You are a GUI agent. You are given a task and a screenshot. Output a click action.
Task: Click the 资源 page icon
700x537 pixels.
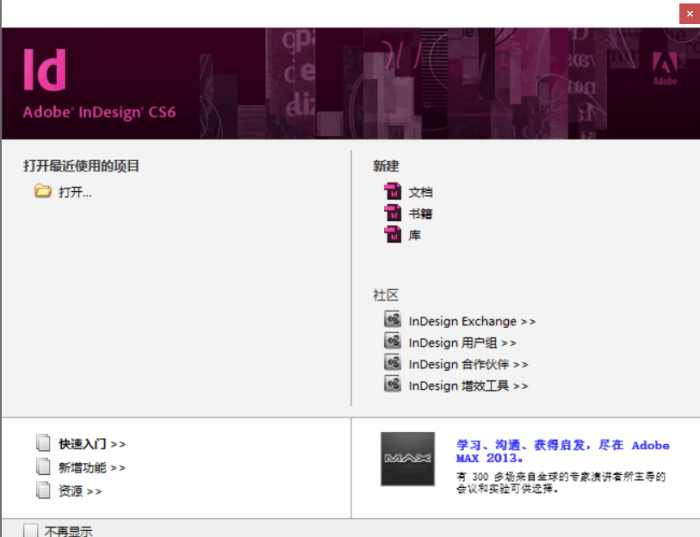click(x=43, y=490)
